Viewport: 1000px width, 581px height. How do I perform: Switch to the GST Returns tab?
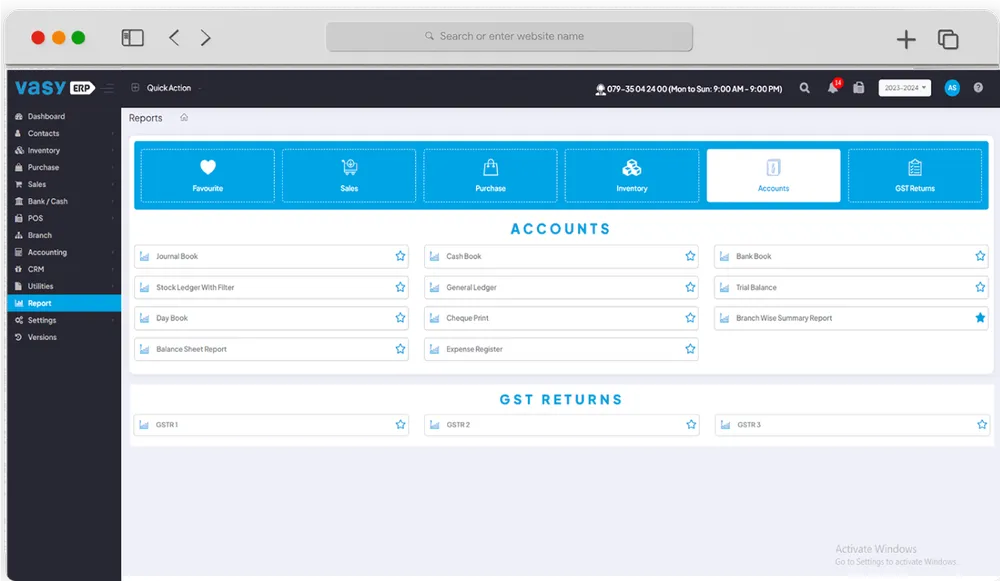coord(916,175)
